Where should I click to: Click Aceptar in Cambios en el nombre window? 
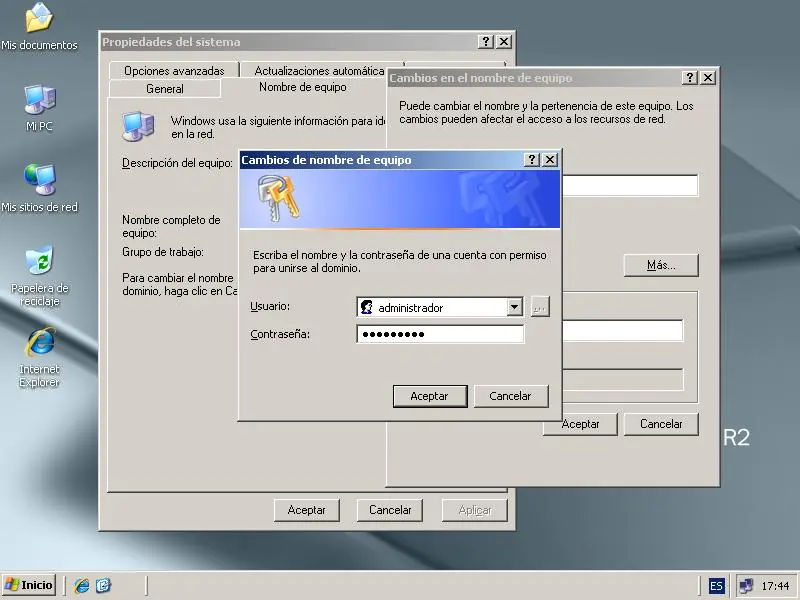[x=581, y=424]
